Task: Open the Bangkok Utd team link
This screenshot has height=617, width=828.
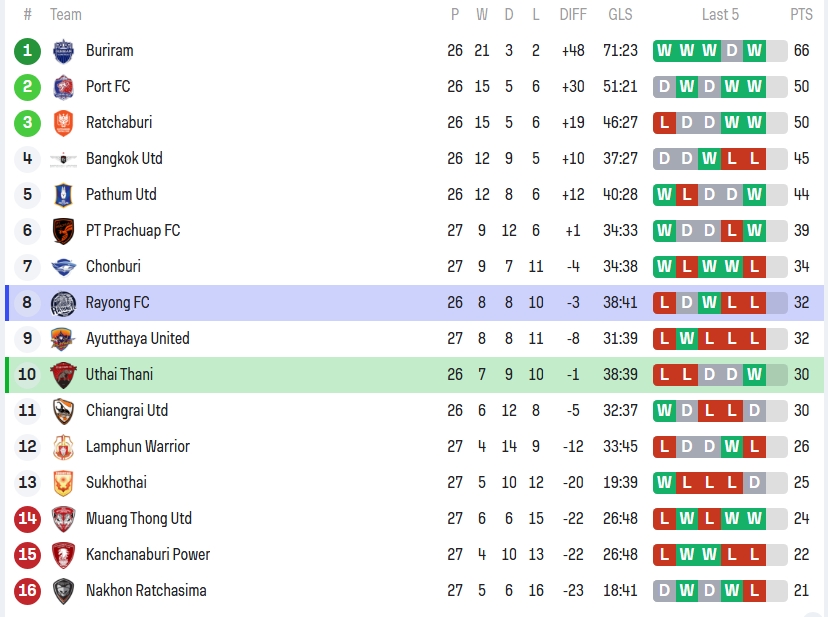Action: coord(124,159)
